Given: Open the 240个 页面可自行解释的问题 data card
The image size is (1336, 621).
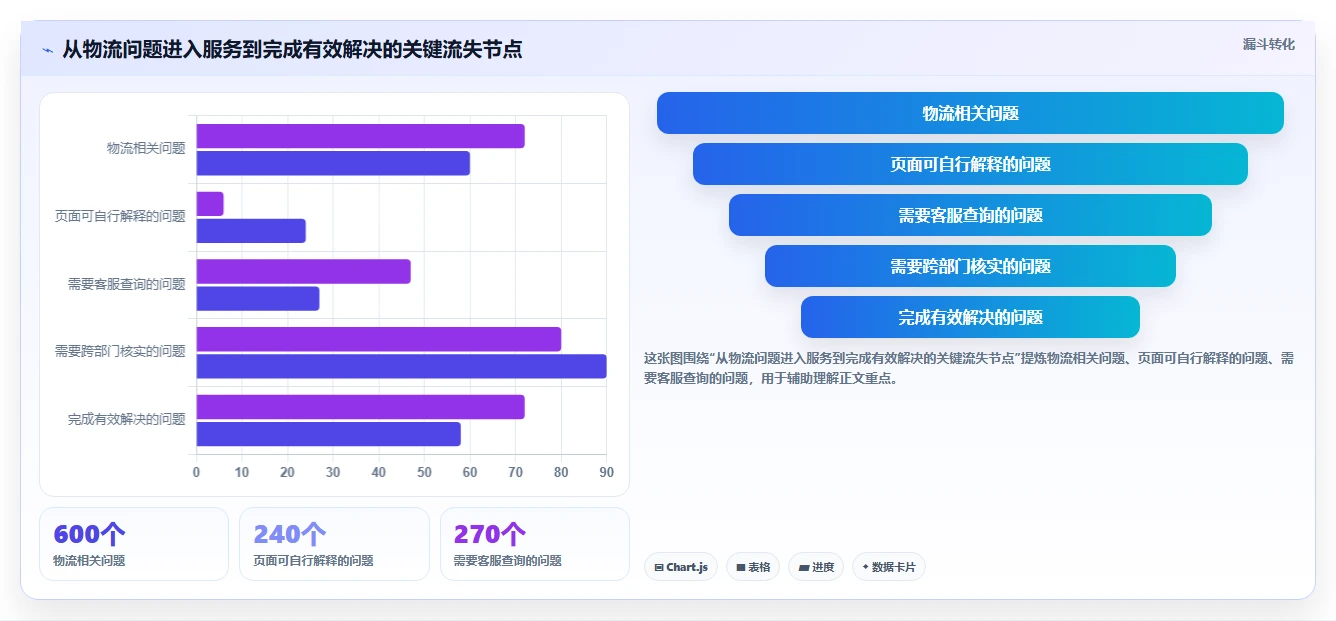Looking at the screenshot, I should click(x=334, y=544).
